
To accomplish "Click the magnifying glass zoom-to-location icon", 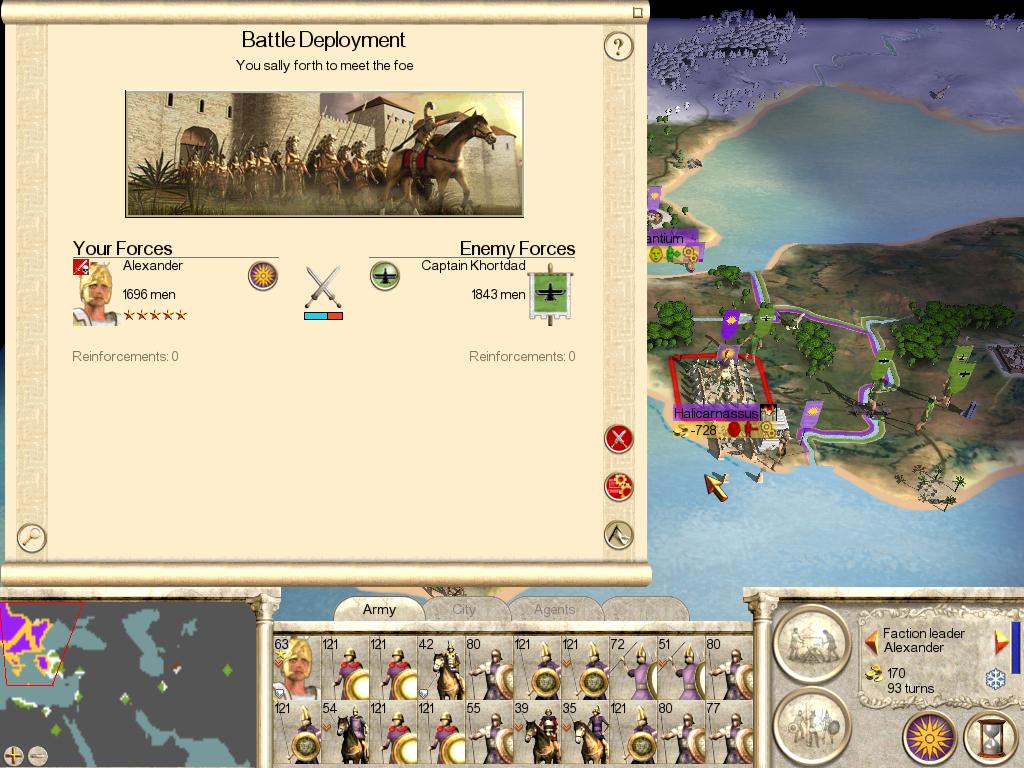I will 31,538.
